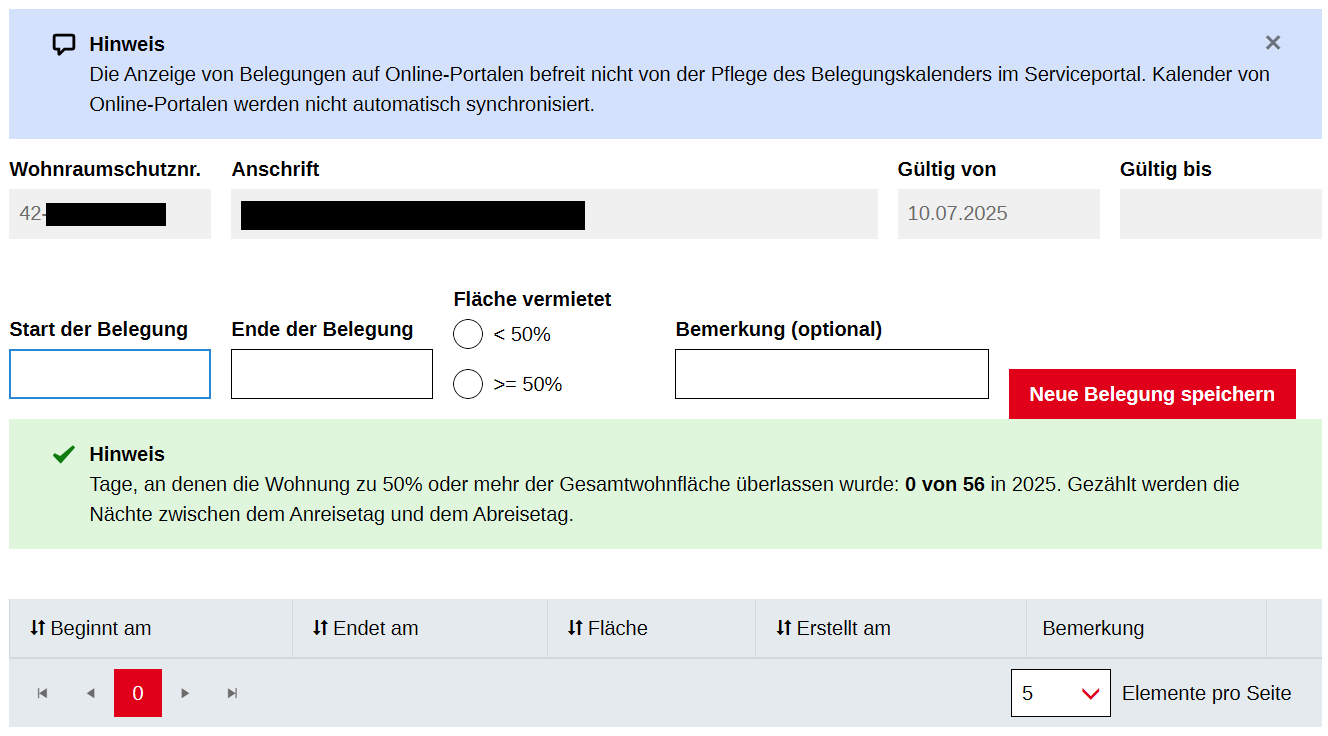Sort table by Erstellt am column
This screenshot has width=1328, height=736.
pos(834,629)
